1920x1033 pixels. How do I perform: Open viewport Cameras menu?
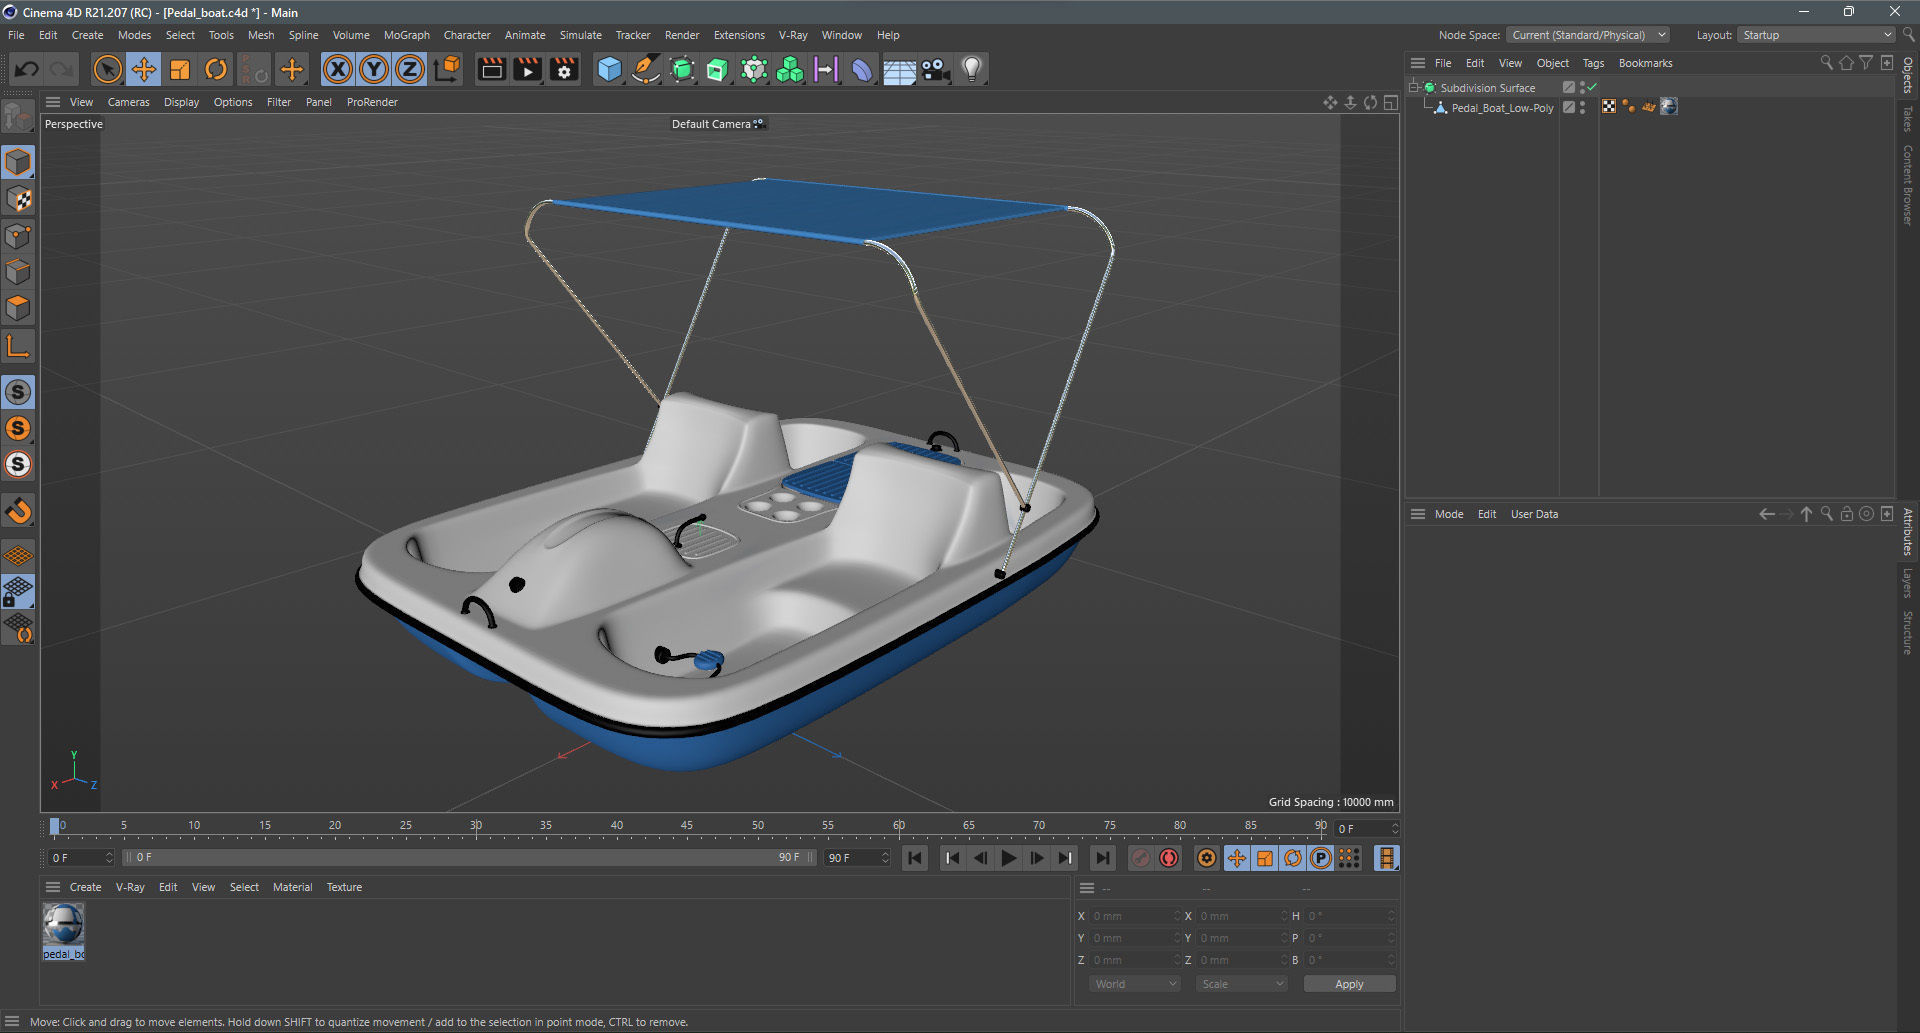coord(128,102)
